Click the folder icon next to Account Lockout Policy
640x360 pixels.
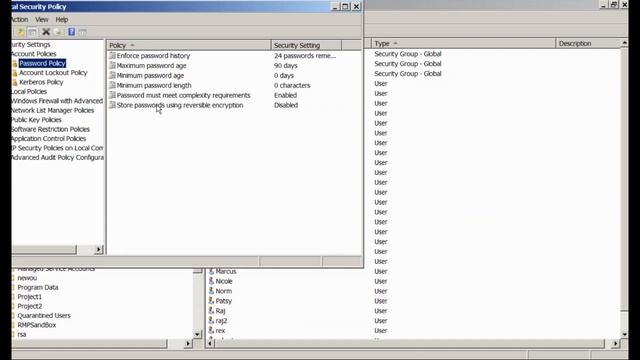tap(15, 73)
